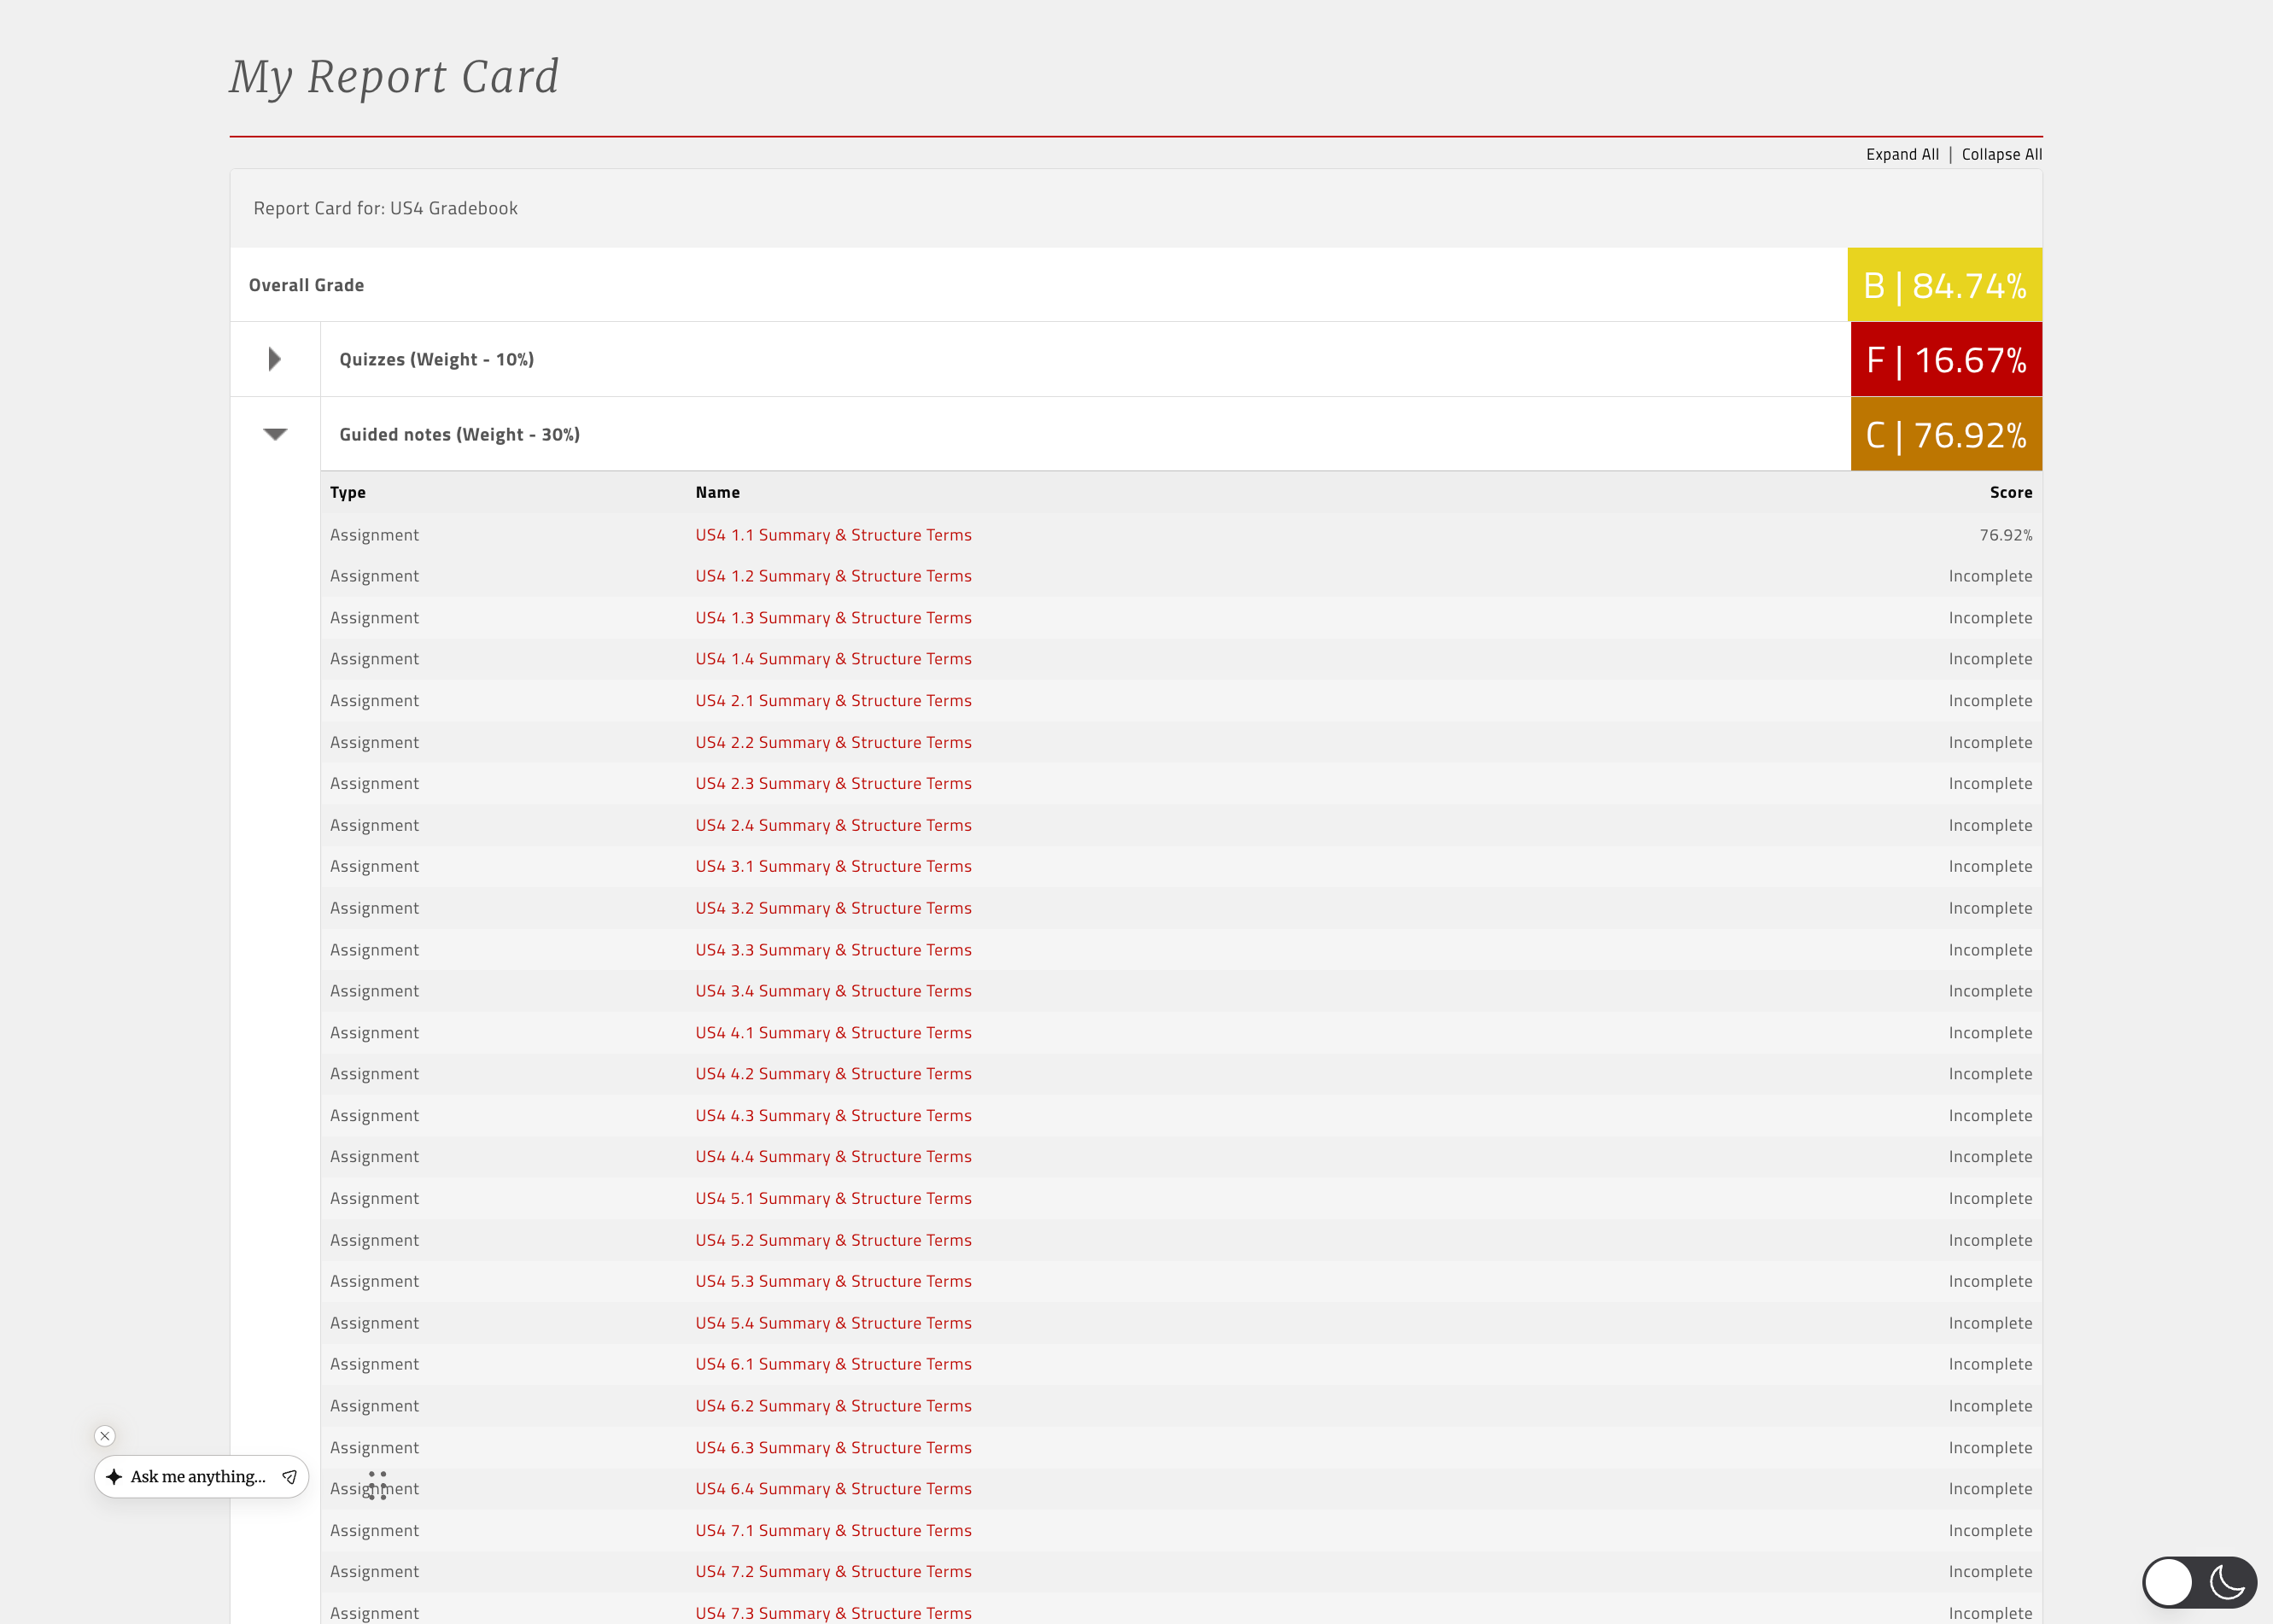Open US4 6.3 Summary & Structure Terms
2273x1624 pixels.
(833, 1447)
